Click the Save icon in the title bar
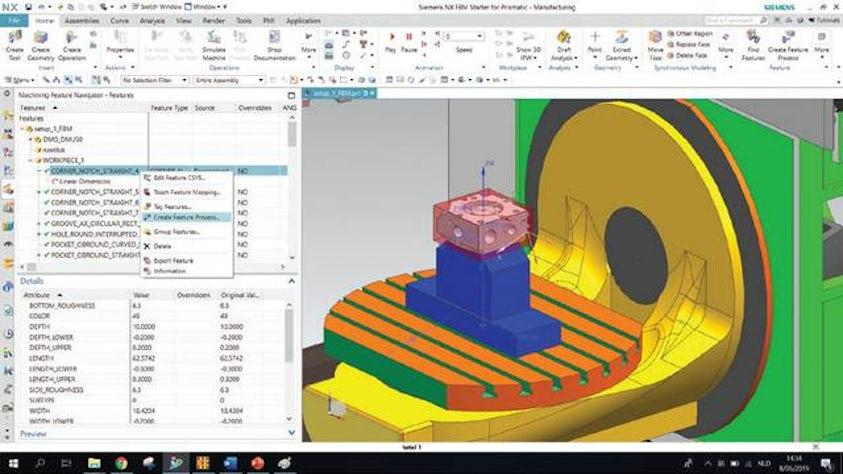Viewport: 843px width, 474px height. [x=28, y=7]
